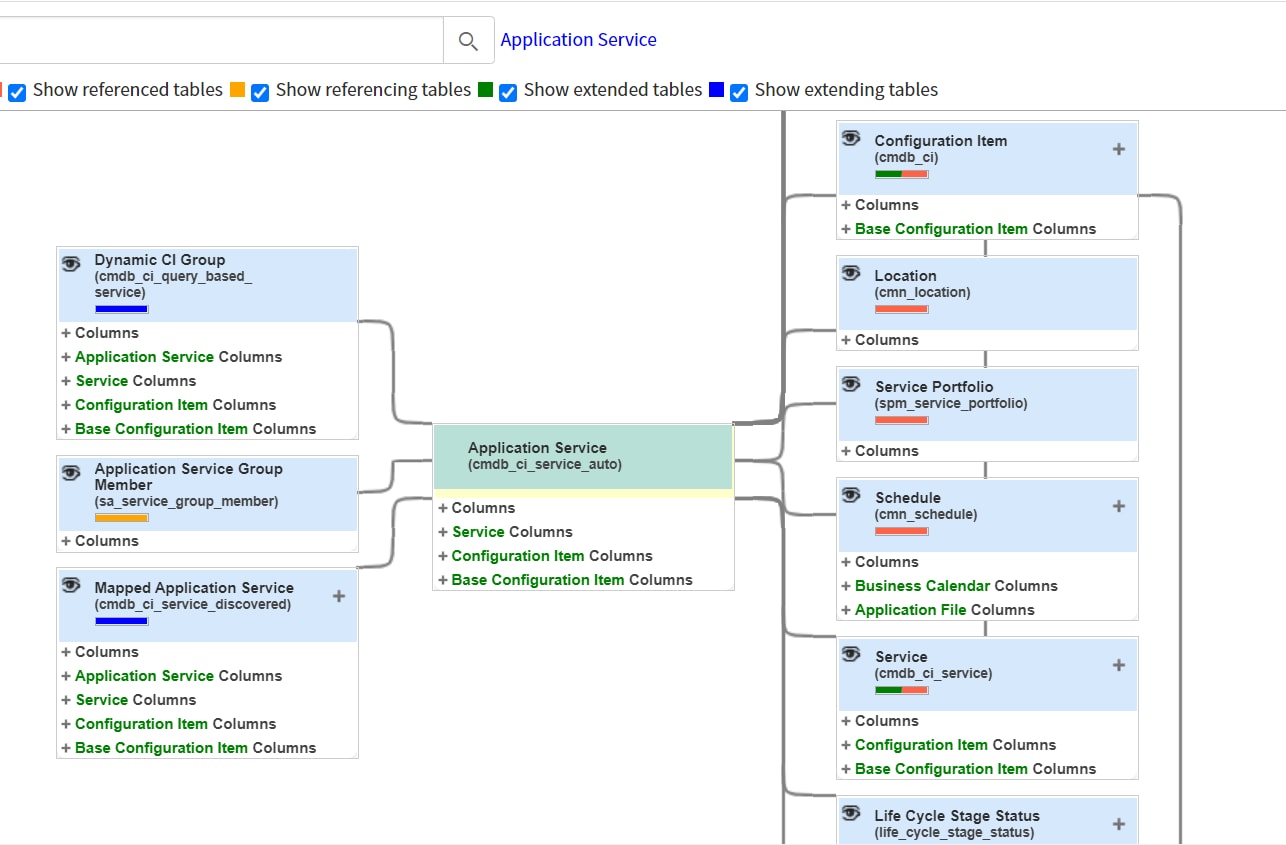Uncheck Show referenced tables checkbox
Image resolution: width=1286 pixels, height=845 pixels.
(x=17, y=92)
